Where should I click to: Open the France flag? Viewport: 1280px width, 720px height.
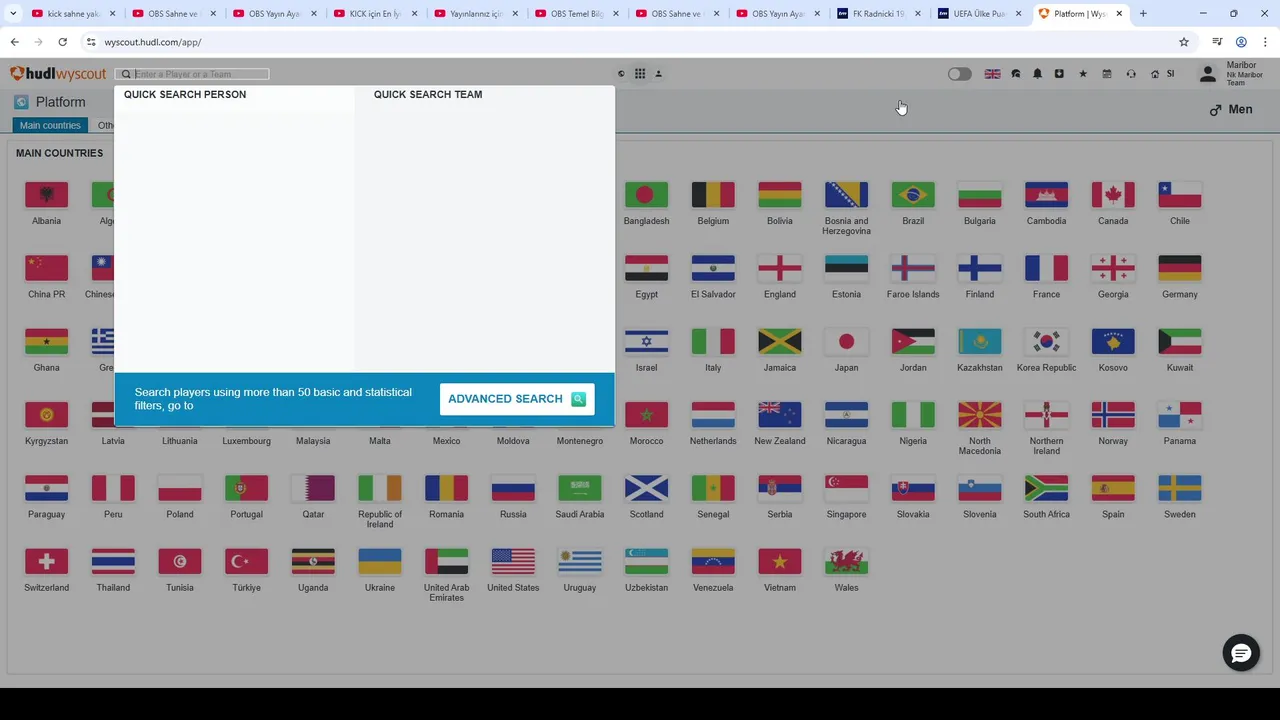(x=1047, y=268)
